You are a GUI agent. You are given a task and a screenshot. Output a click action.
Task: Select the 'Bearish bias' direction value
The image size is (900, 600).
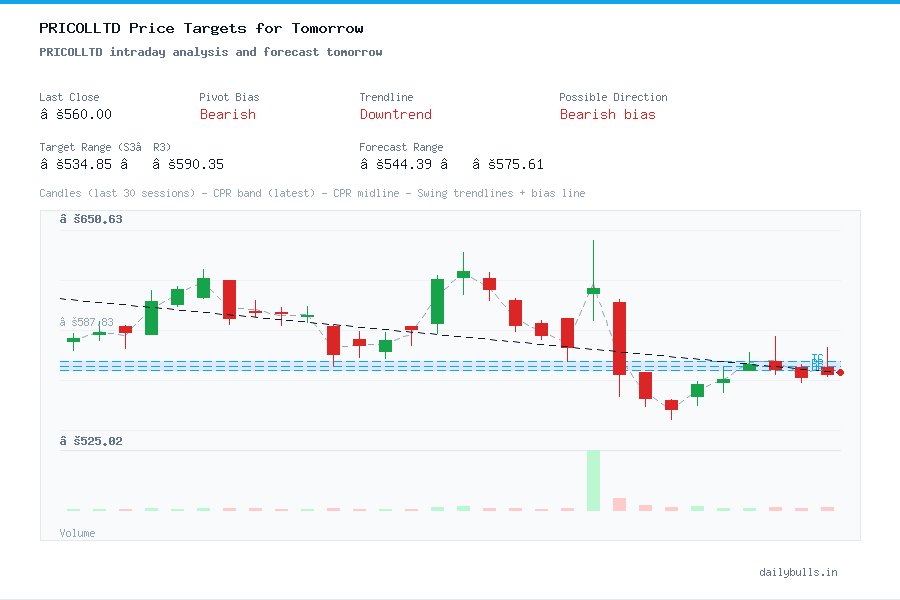pyautogui.click(x=607, y=114)
